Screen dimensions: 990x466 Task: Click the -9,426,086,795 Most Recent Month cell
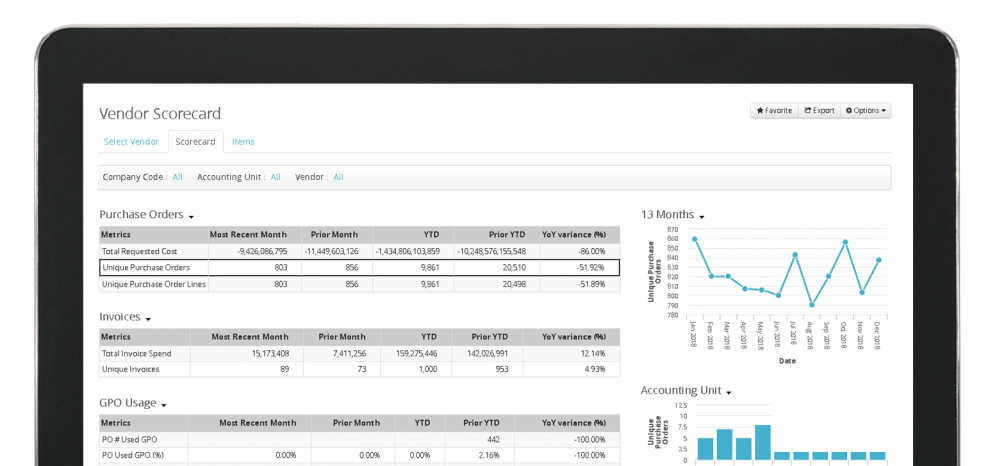click(262, 251)
